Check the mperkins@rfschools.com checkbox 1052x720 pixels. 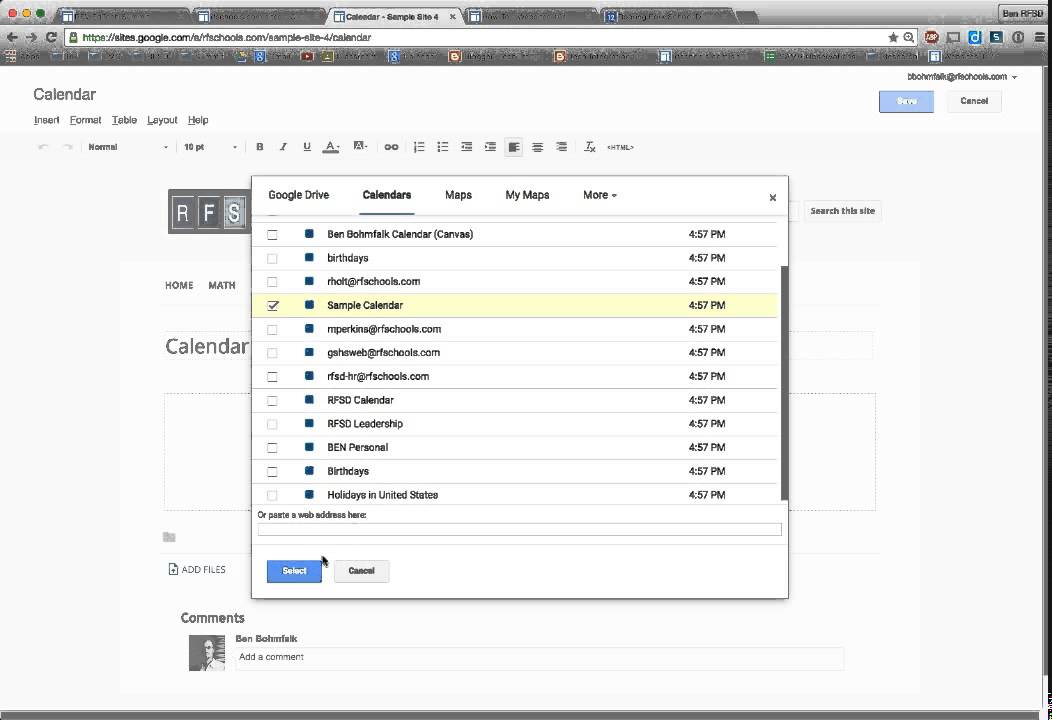click(x=272, y=329)
